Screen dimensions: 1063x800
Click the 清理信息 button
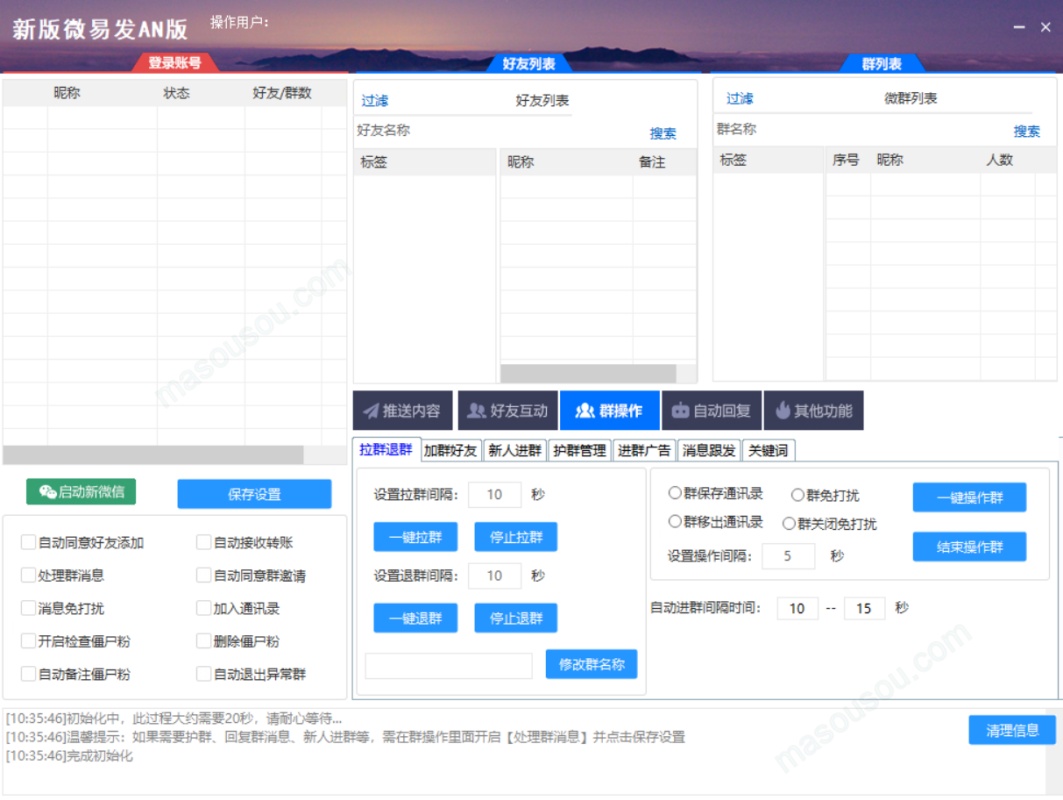pos(1012,729)
